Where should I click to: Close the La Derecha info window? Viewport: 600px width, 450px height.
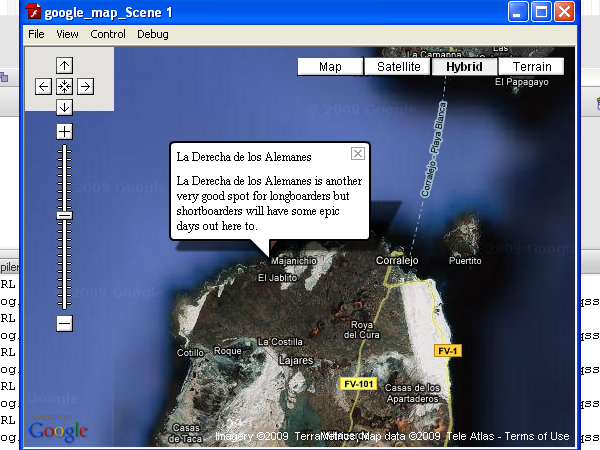coord(358,153)
